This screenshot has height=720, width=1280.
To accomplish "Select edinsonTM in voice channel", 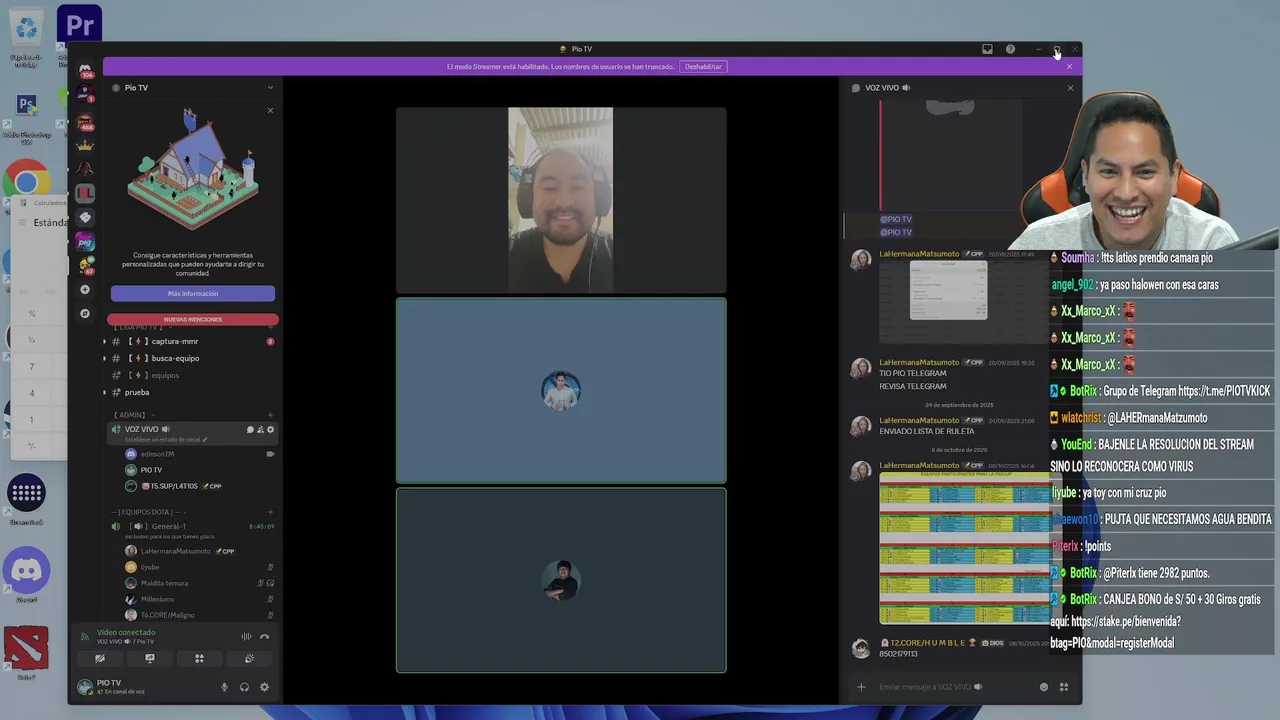I will click(192, 454).
